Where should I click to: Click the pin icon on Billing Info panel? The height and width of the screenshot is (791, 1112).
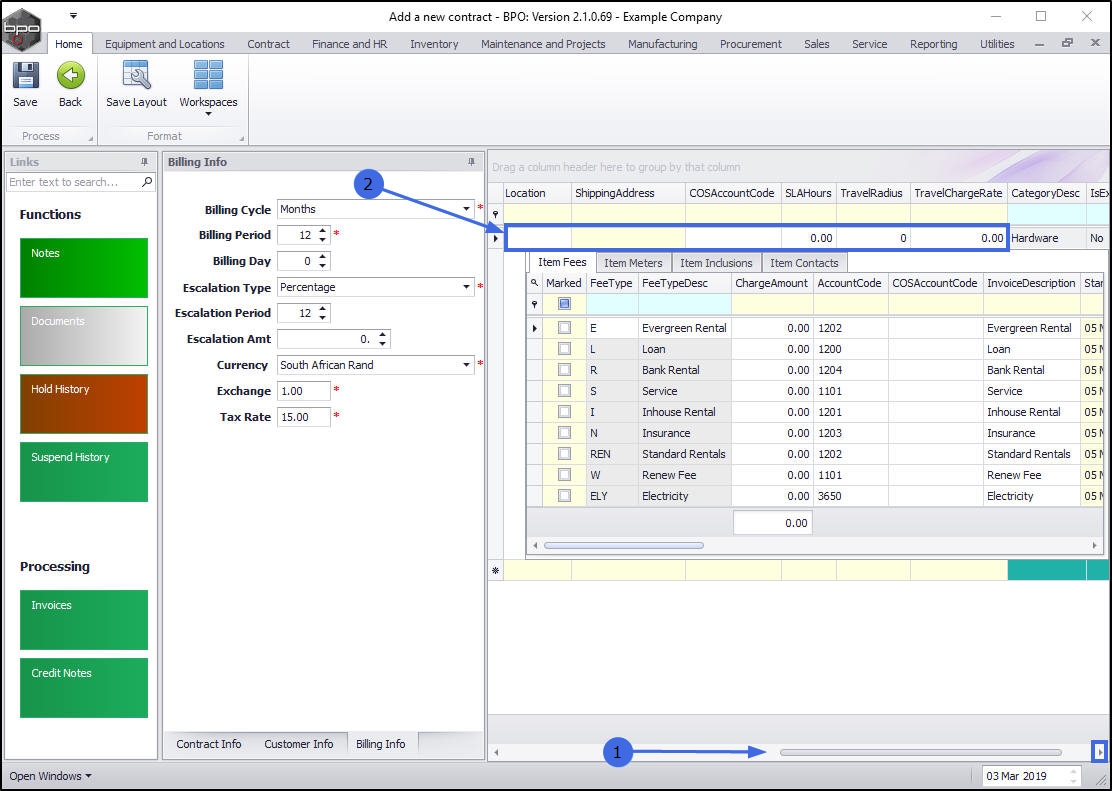click(x=472, y=162)
